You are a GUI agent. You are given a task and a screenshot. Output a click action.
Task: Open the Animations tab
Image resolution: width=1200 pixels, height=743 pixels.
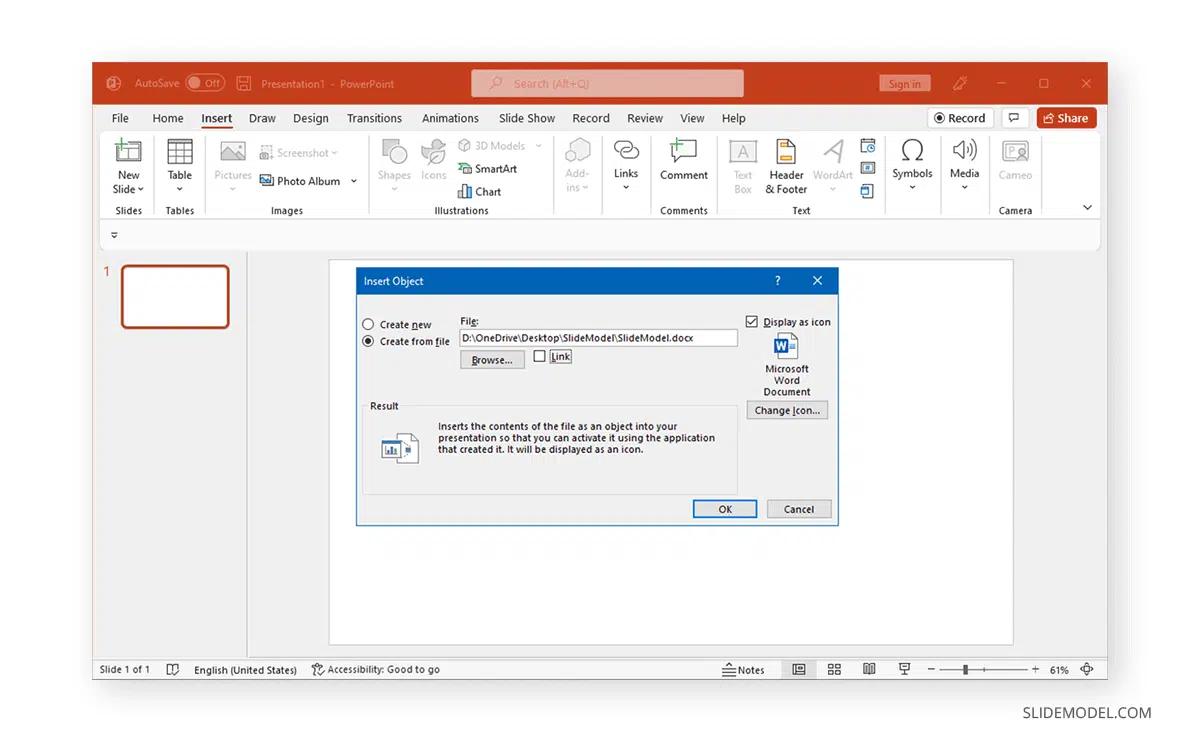click(450, 118)
